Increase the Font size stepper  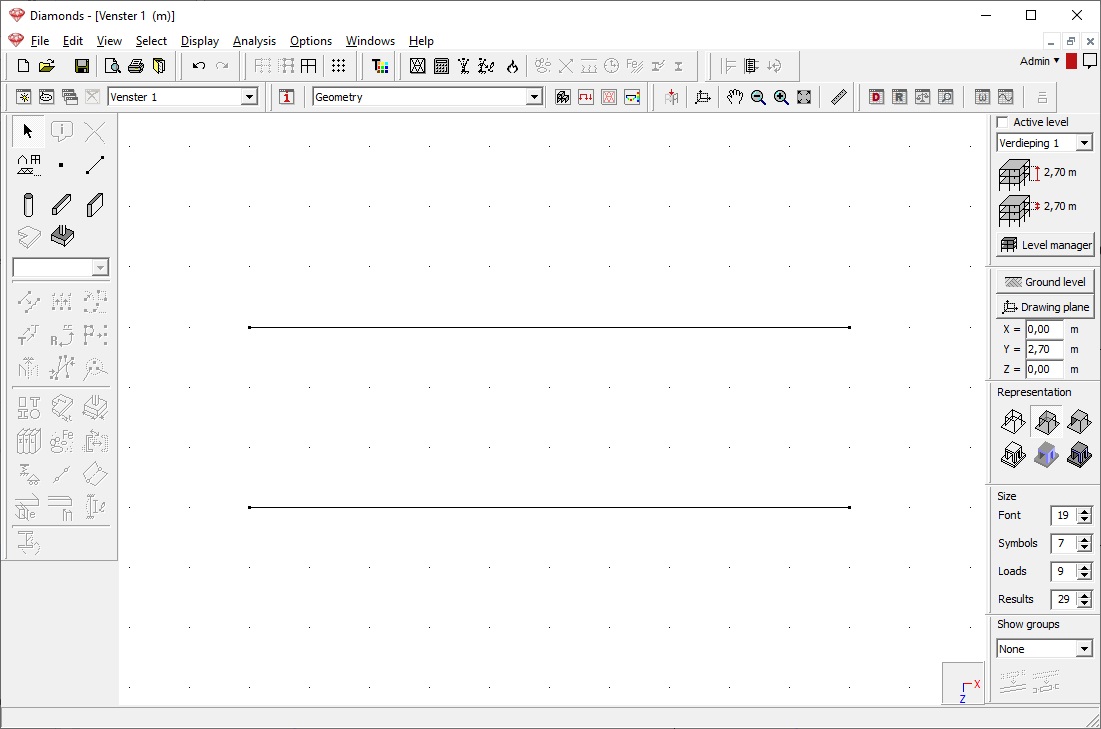click(x=1085, y=511)
